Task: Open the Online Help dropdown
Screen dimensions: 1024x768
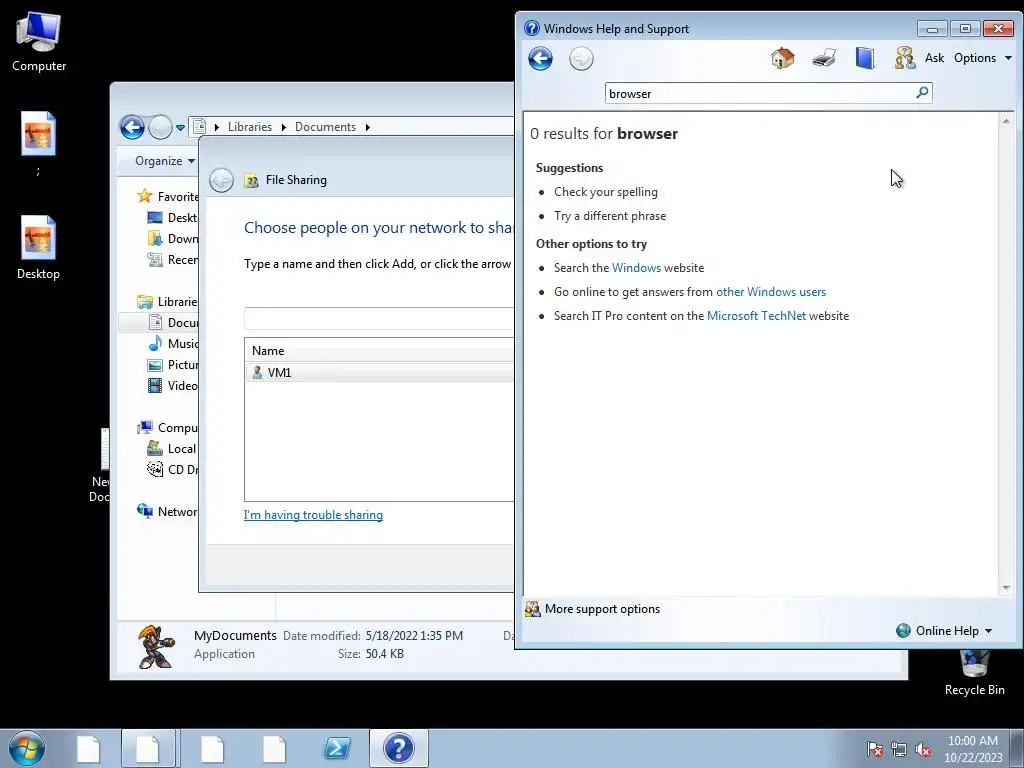Action: pyautogui.click(x=944, y=631)
